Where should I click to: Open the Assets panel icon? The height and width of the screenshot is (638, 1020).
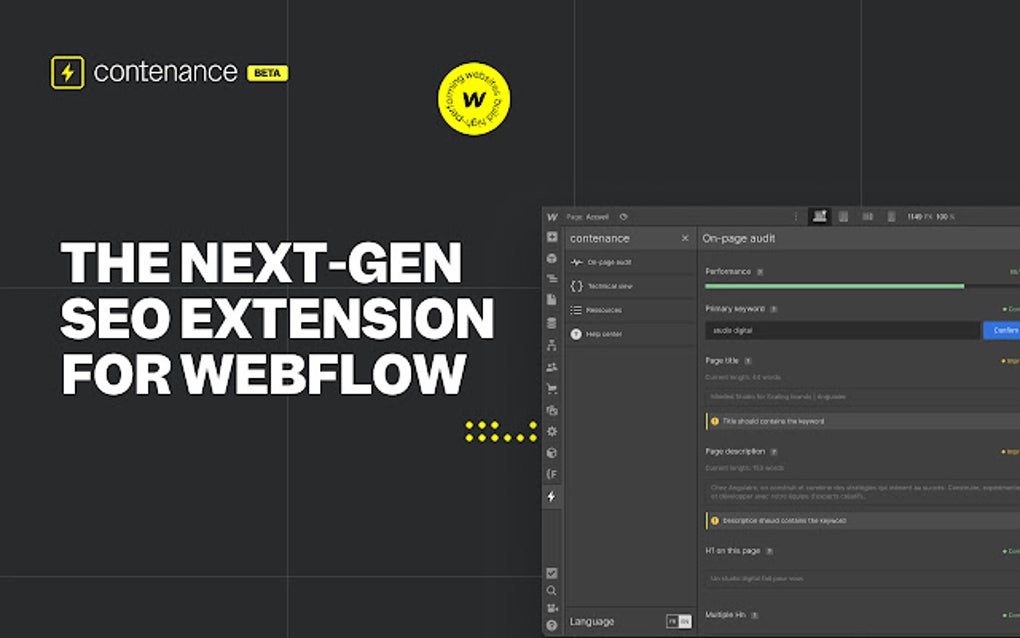click(x=552, y=410)
